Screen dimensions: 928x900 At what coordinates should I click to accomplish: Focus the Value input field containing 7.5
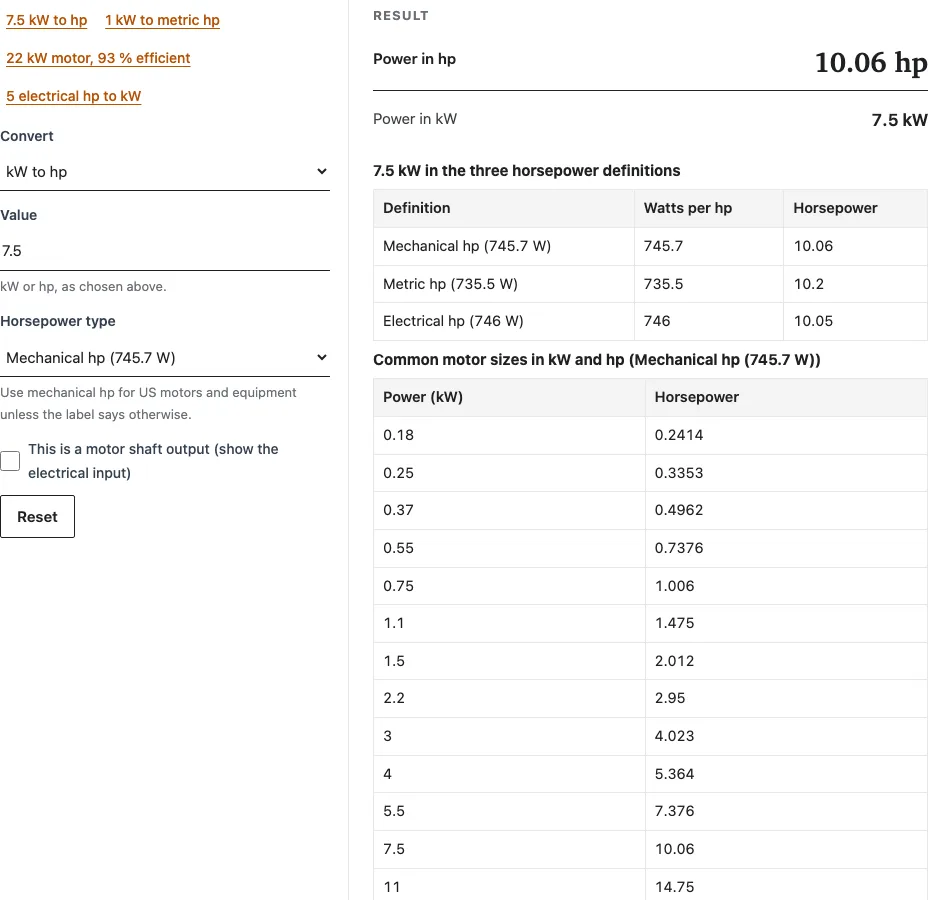coord(165,251)
